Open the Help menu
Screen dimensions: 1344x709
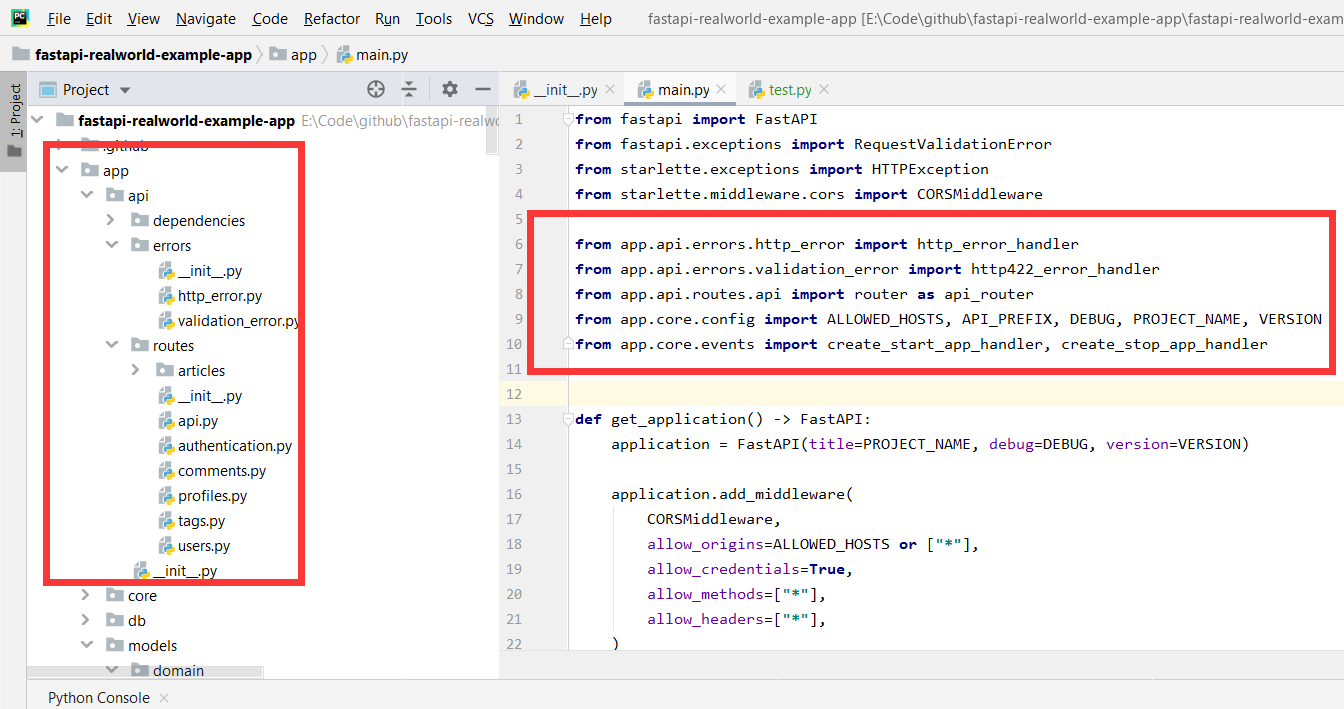[x=596, y=18]
